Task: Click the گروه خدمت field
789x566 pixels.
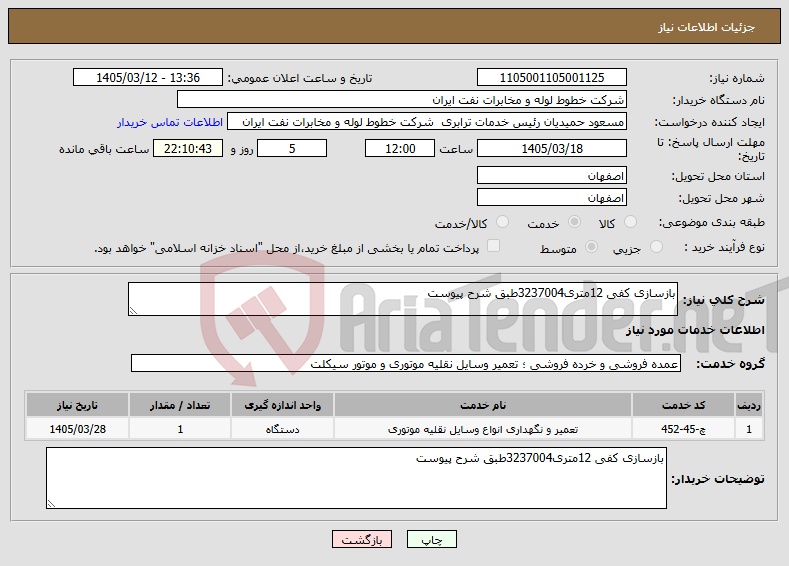Action: [x=406, y=363]
